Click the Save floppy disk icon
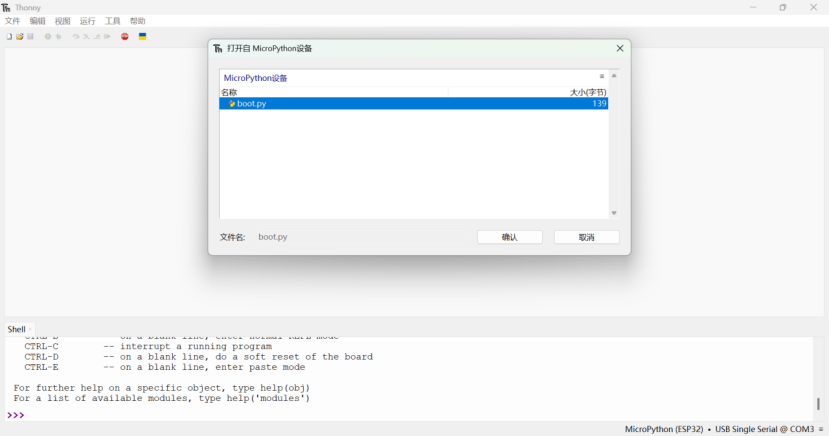Viewport: 829px width, 436px height. [x=30, y=36]
